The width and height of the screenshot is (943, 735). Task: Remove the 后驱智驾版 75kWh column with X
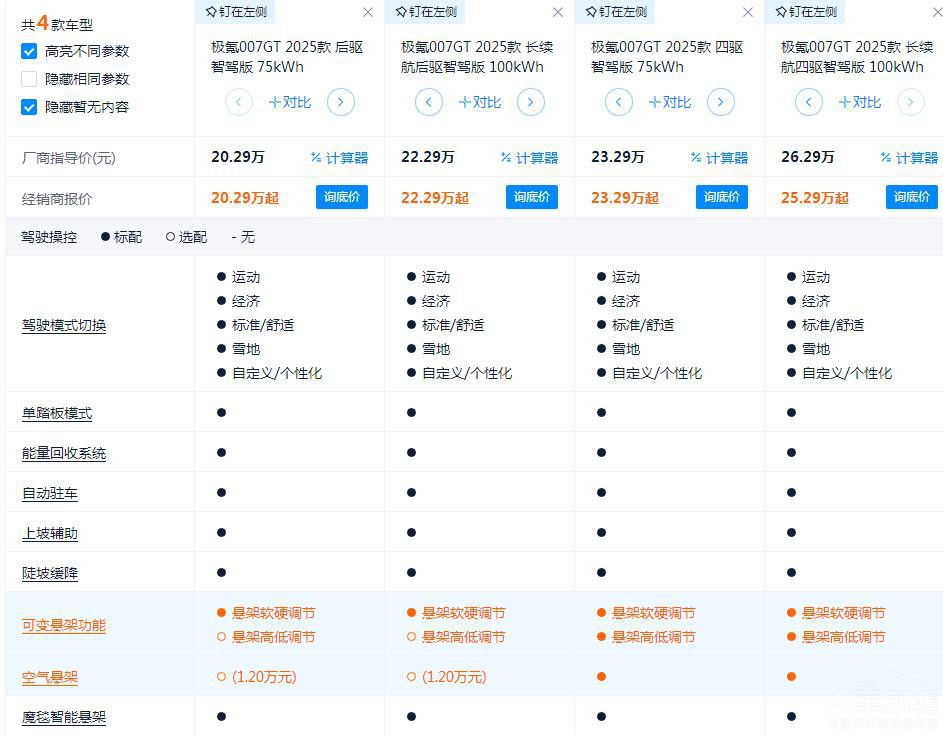coord(368,12)
